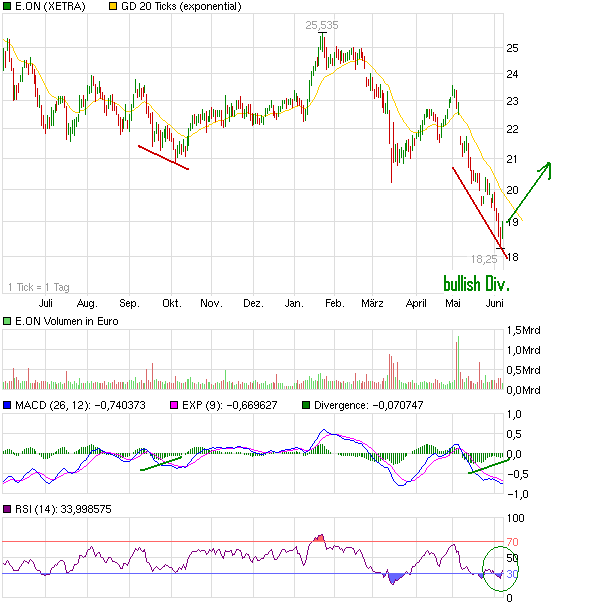Image resolution: width=605 pixels, height=603 pixels.
Task: Click the Divergence: -0,070747 value
Action: click(x=368, y=405)
